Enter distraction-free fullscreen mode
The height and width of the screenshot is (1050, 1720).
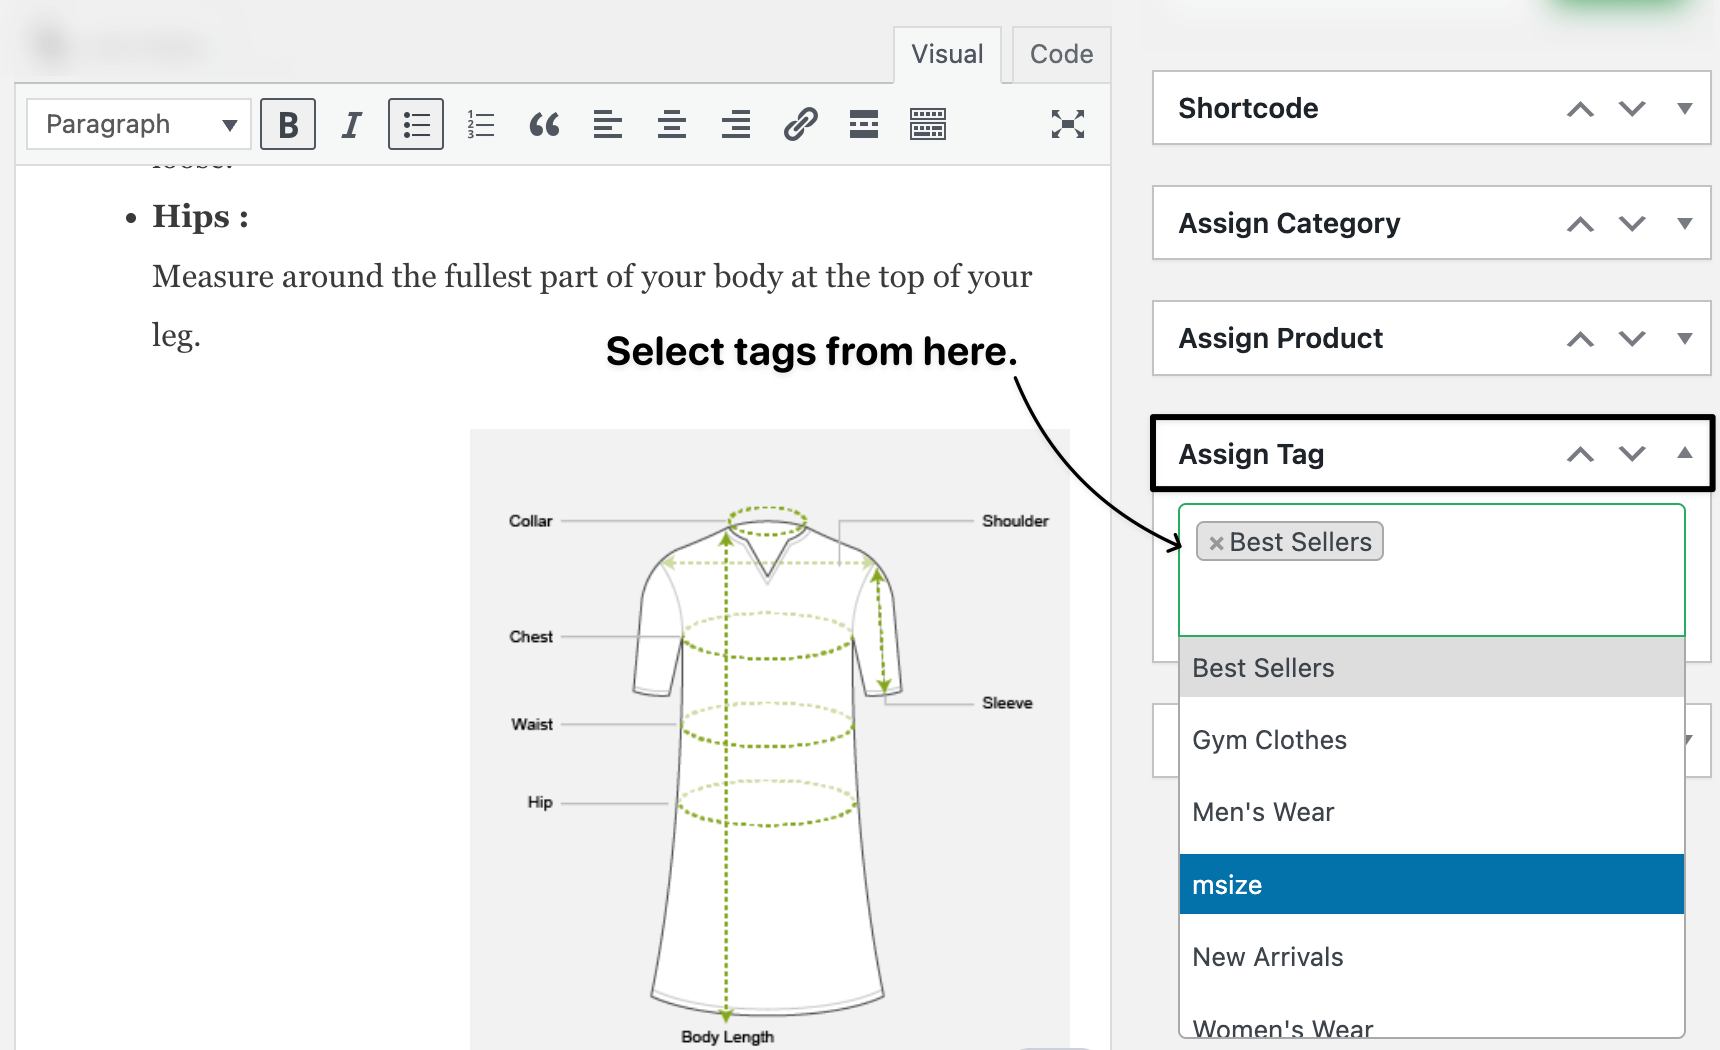(1068, 124)
